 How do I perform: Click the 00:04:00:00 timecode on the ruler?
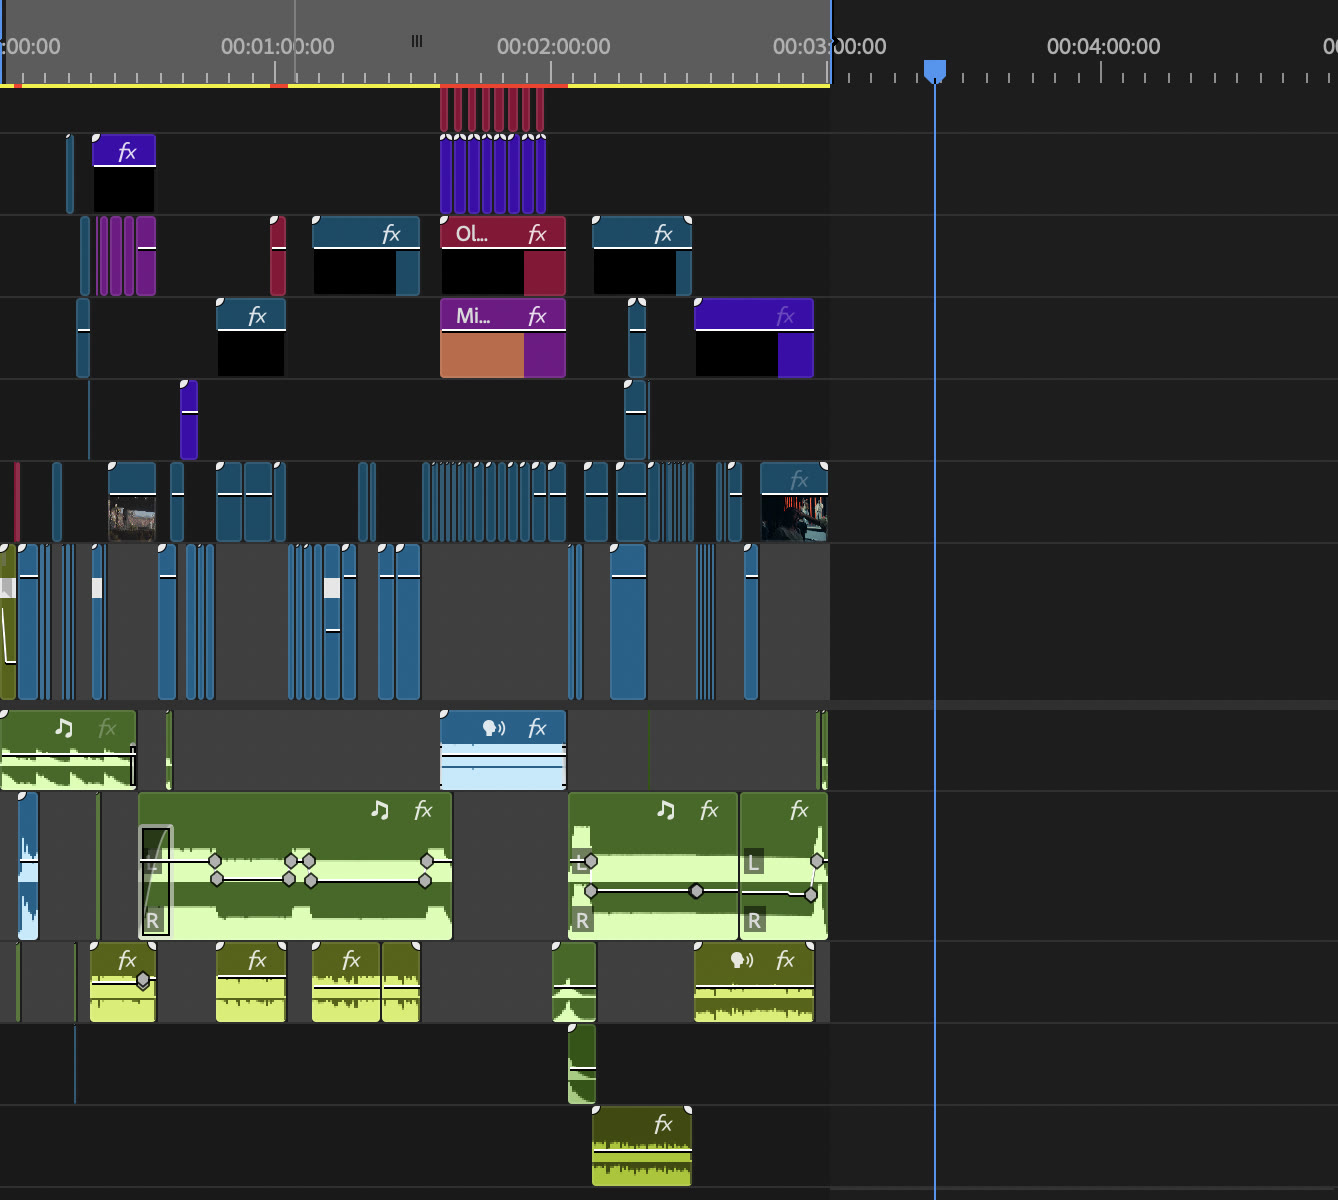click(1103, 46)
